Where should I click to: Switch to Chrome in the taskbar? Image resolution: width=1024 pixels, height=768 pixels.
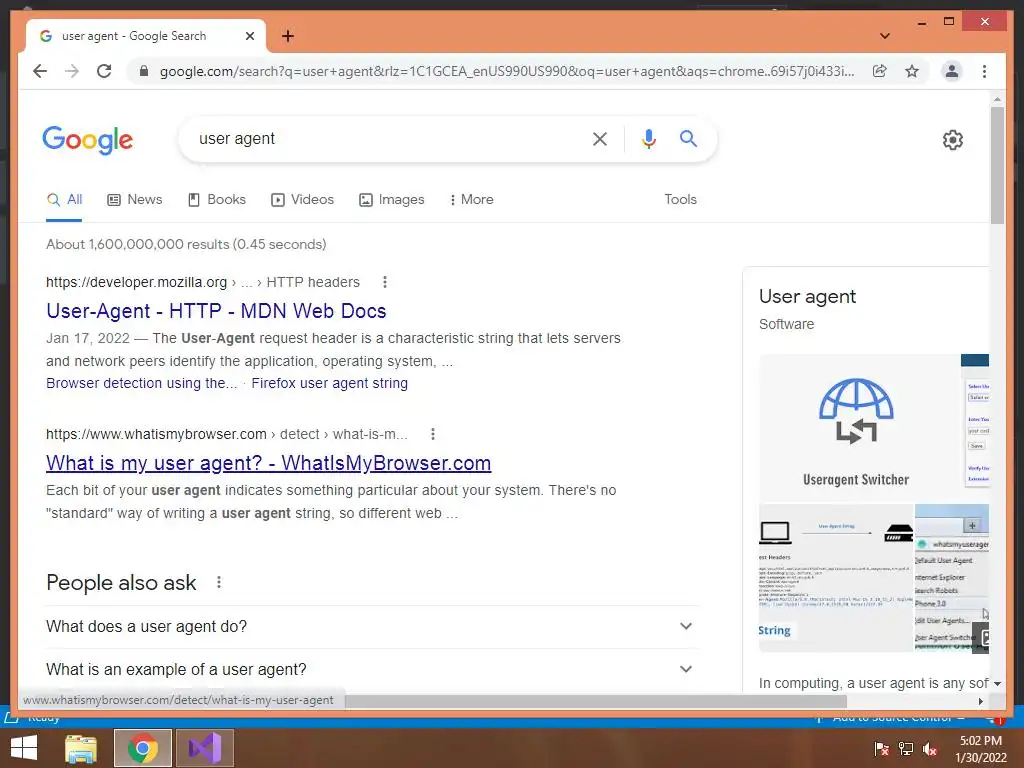click(x=142, y=748)
